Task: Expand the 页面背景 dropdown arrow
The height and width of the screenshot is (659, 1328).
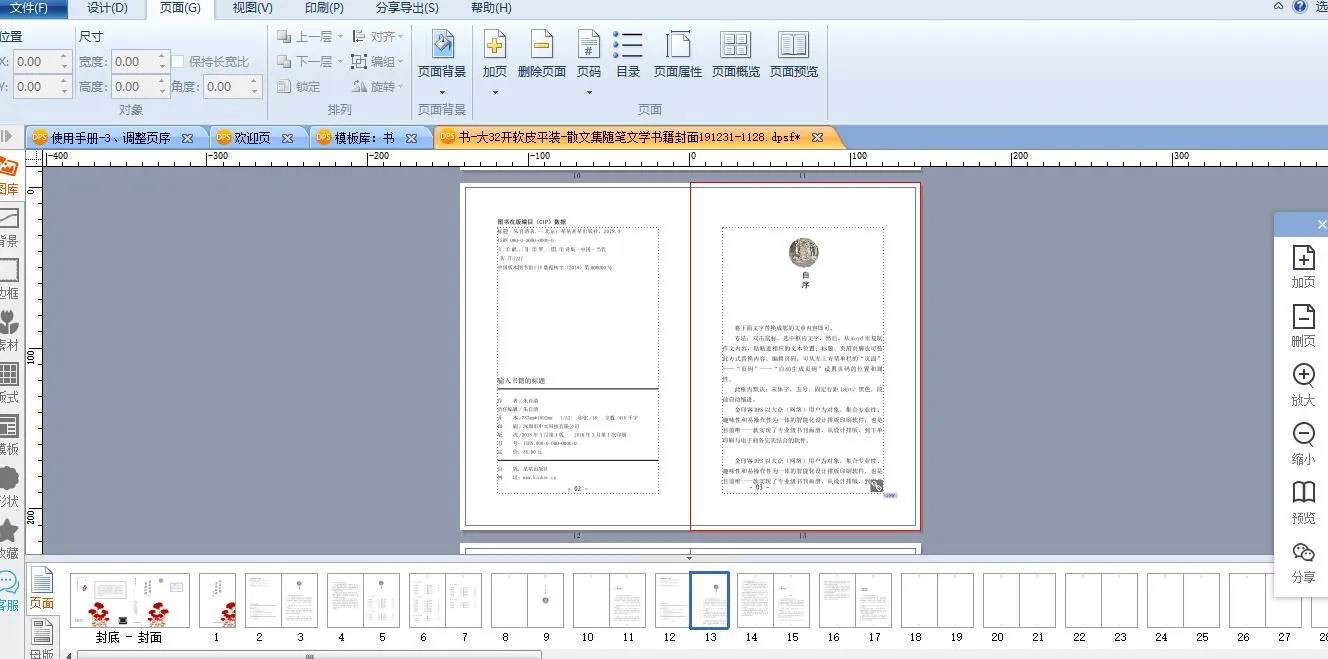Action: (x=441, y=91)
